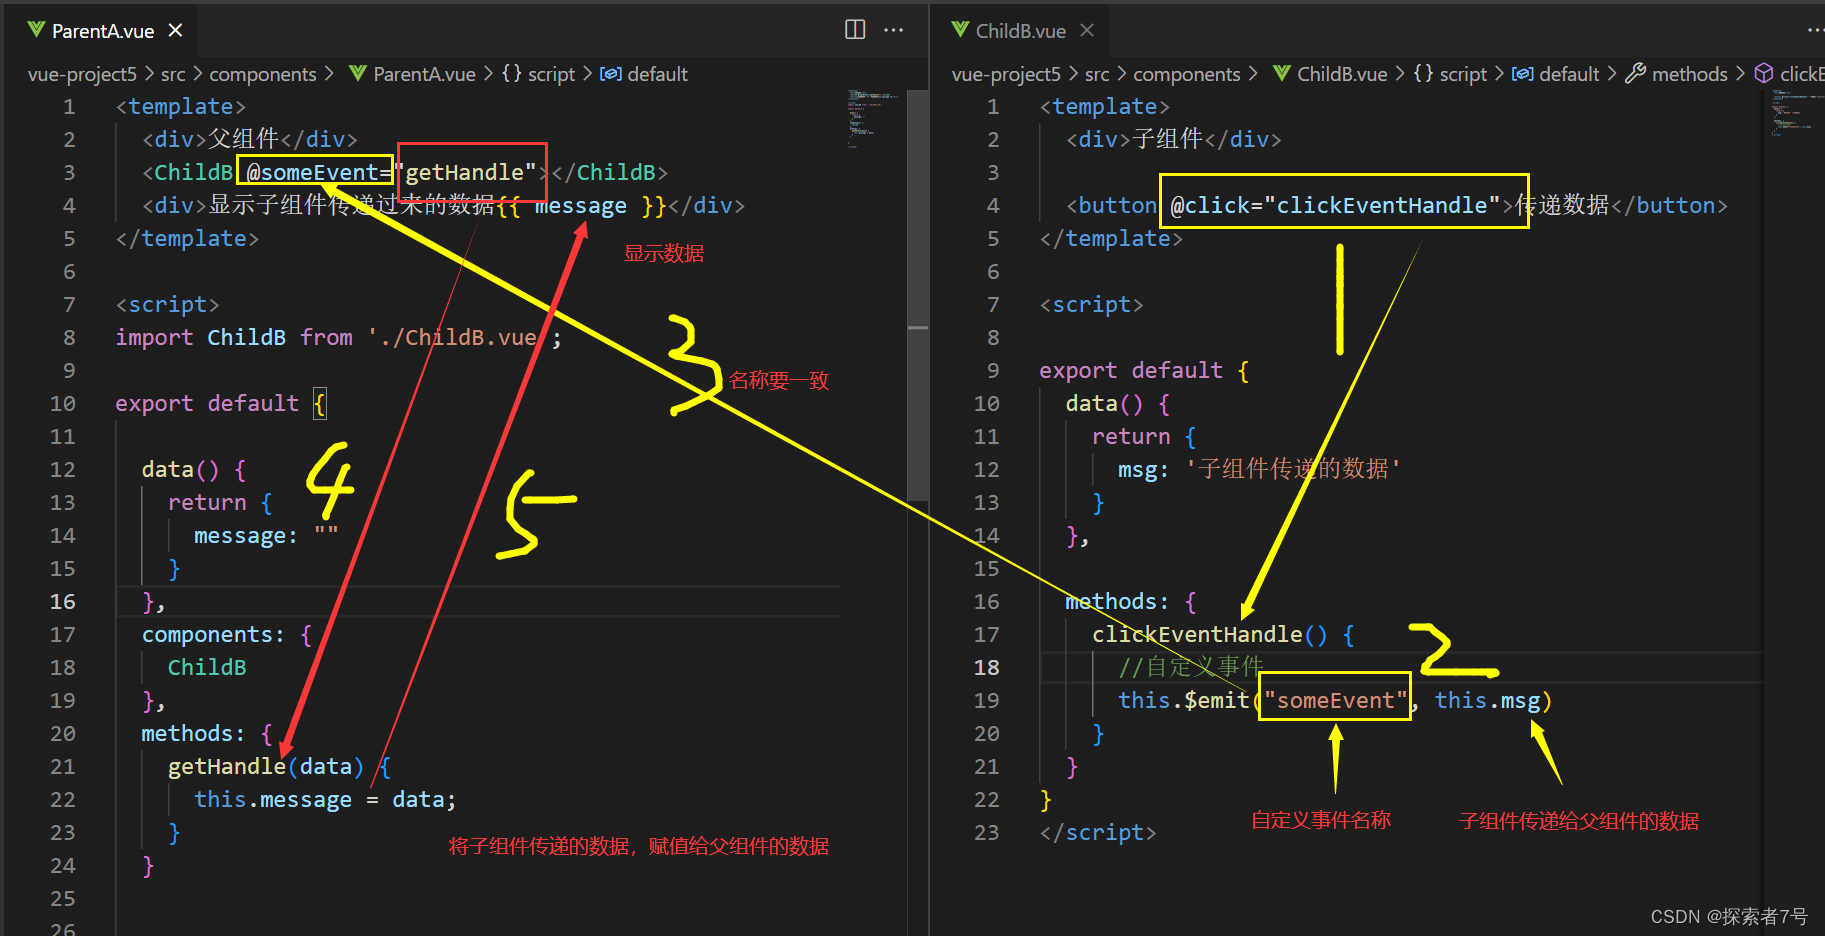1825x936 pixels.
Task: Click 'clickEventHandle() {' method in ChildB.vue
Action: point(1223,634)
